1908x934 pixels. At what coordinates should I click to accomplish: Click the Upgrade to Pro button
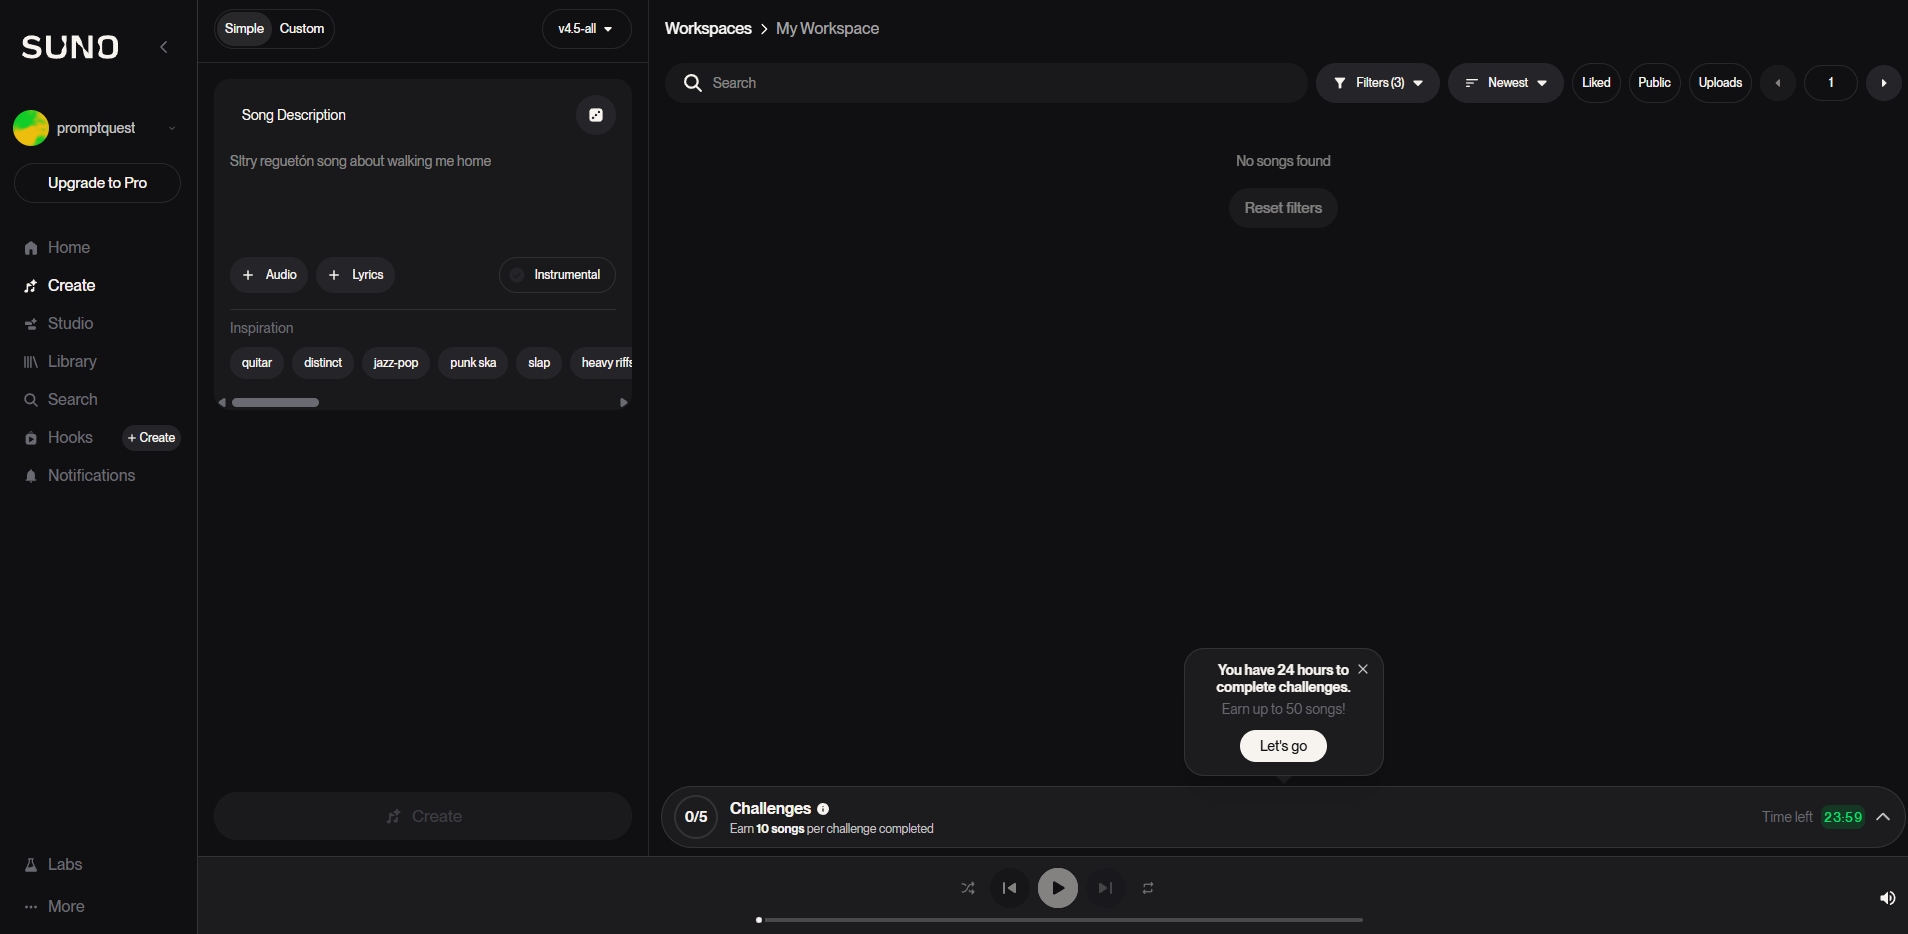tap(97, 183)
